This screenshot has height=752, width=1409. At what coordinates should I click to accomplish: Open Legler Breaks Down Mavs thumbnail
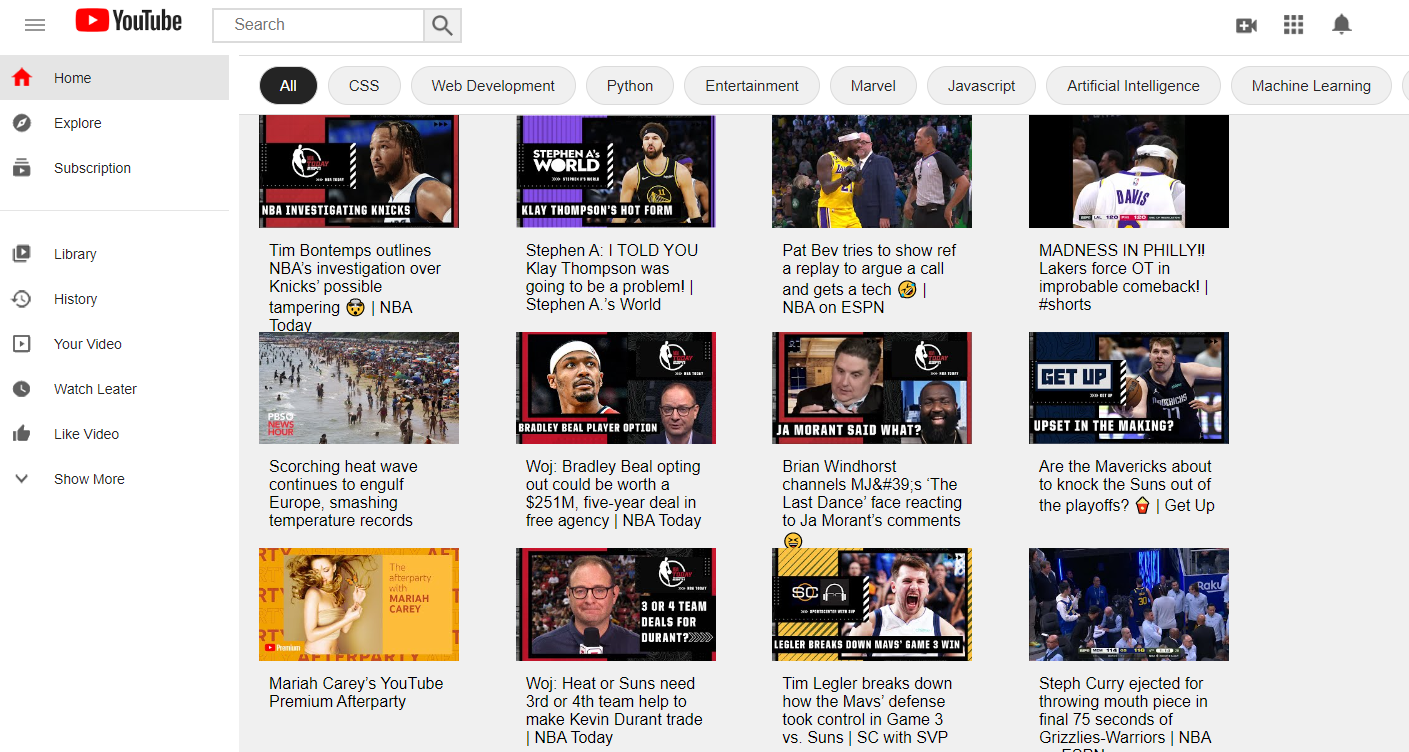pos(872,604)
